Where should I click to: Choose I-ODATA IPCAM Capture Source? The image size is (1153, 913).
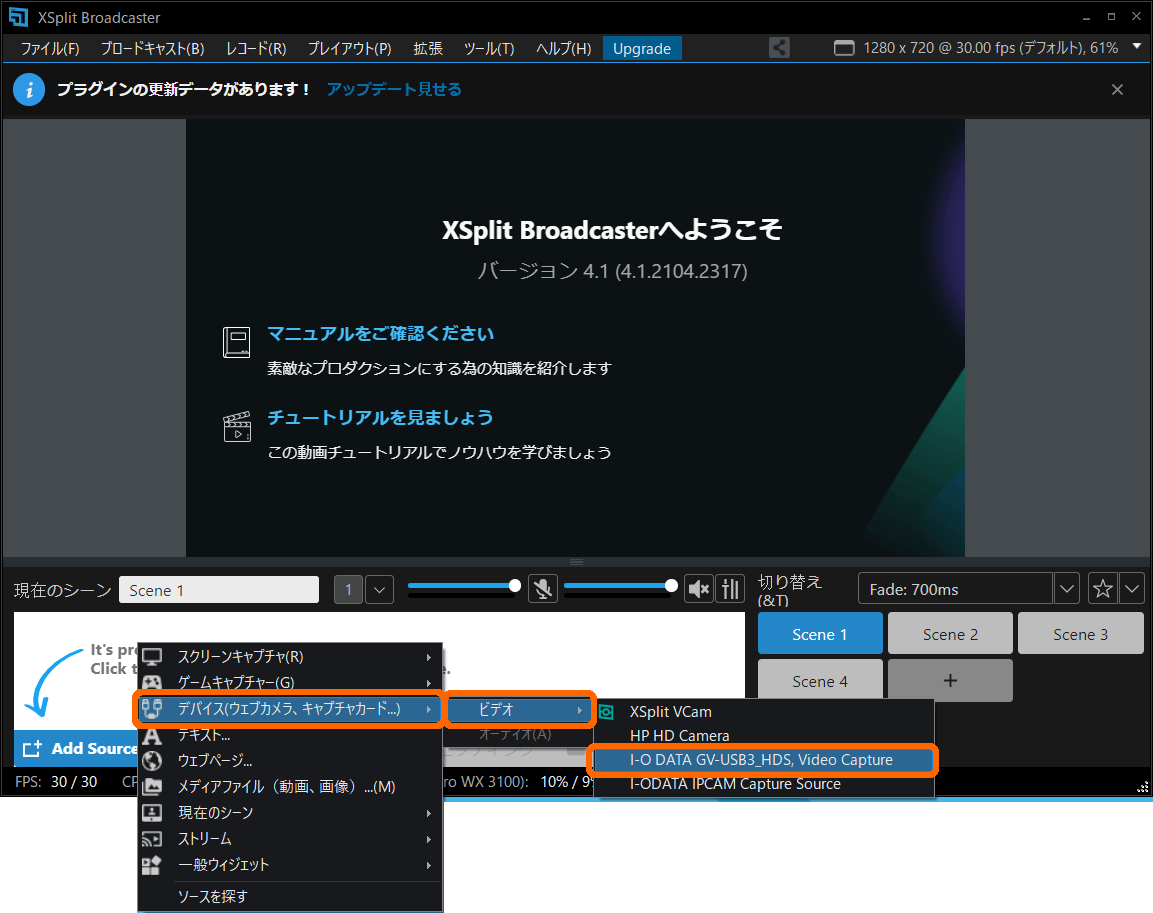click(x=764, y=784)
